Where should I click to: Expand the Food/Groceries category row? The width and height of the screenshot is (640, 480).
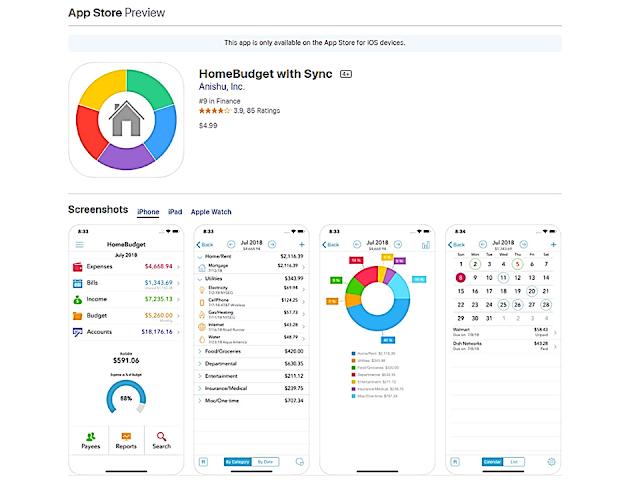click(x=251, y=351)
